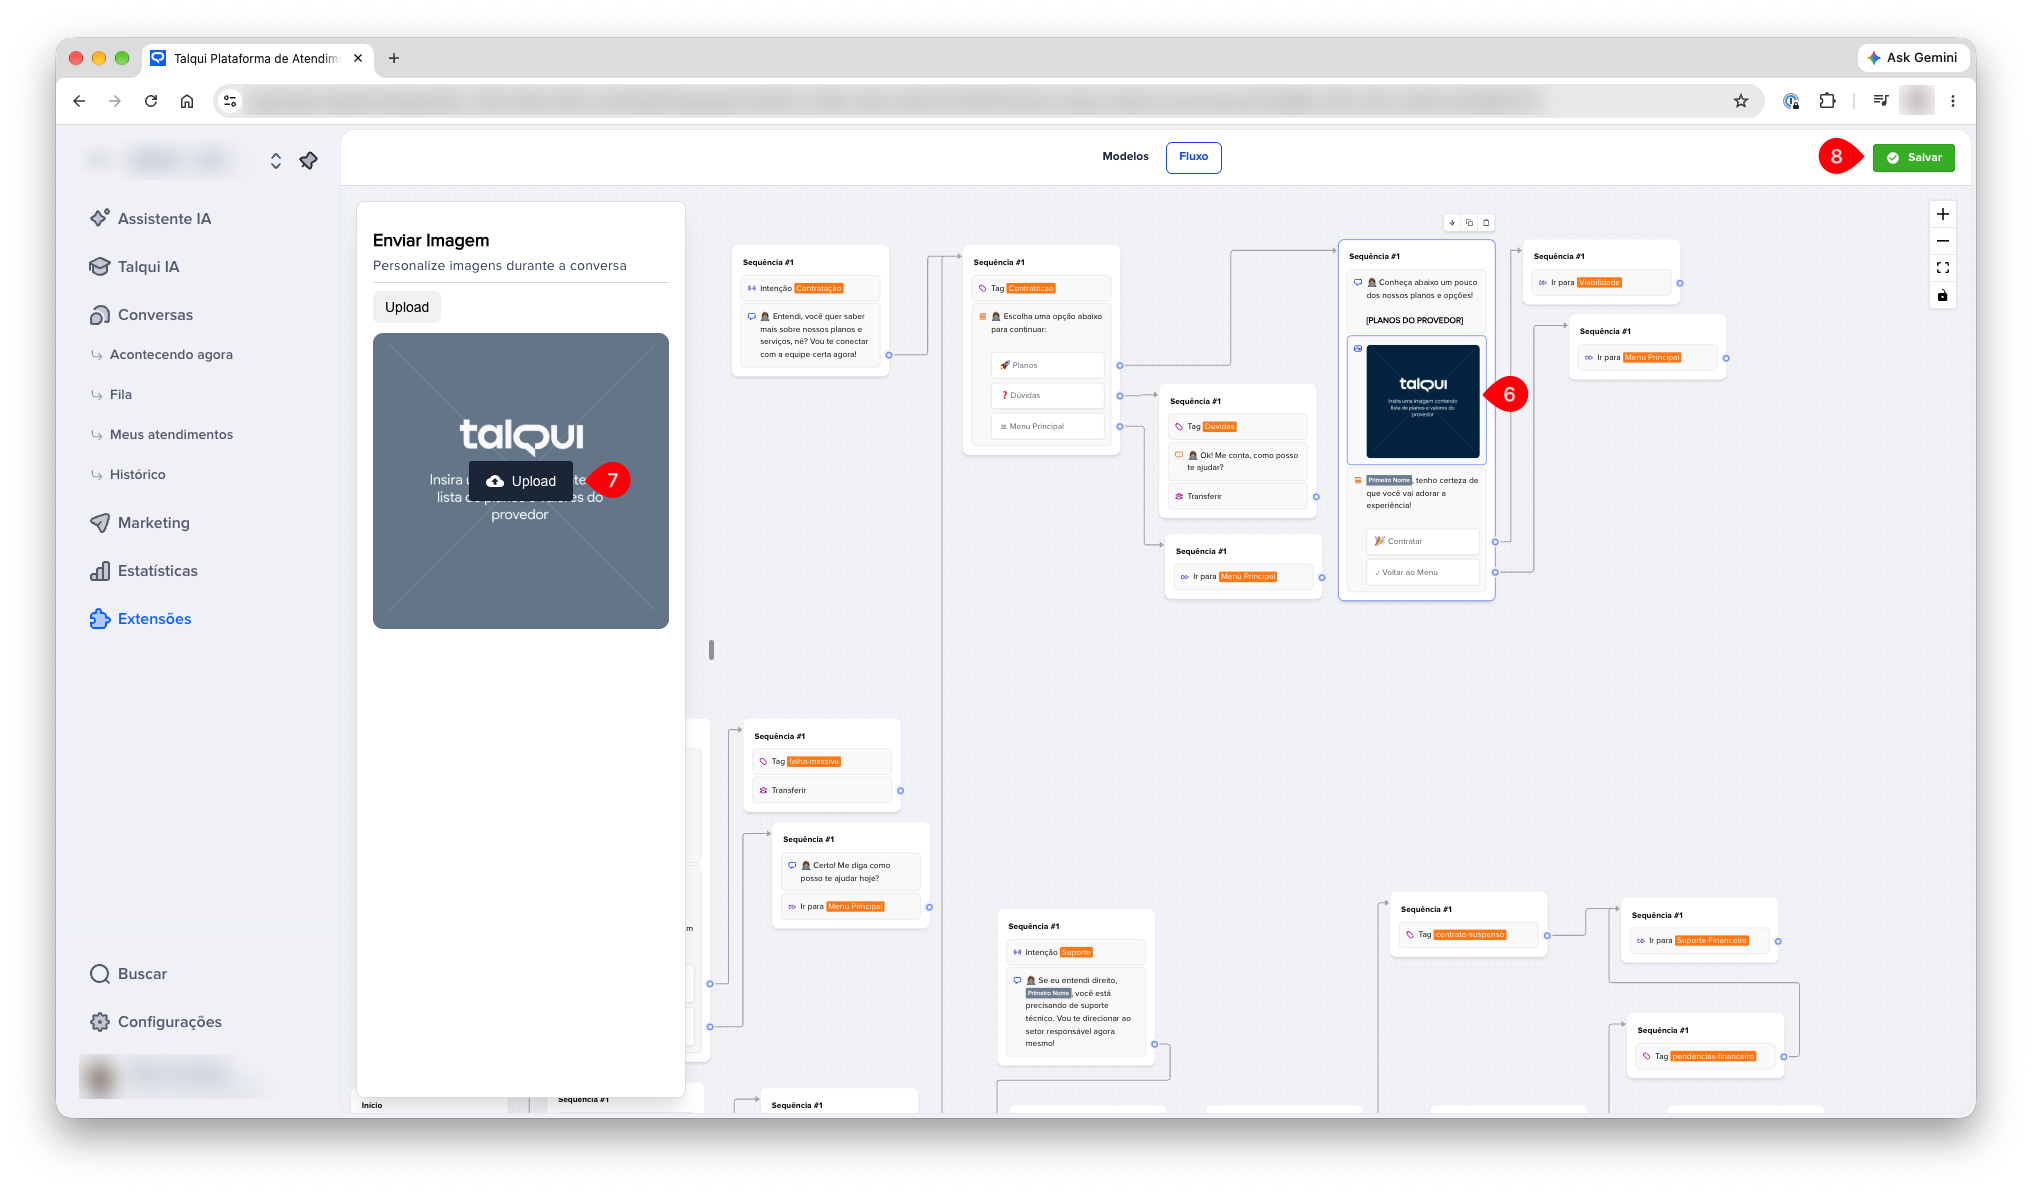Duplicate the selected sequence node
The width and height of the screenshot is (2032, 1192).
tap(1469, 222)
